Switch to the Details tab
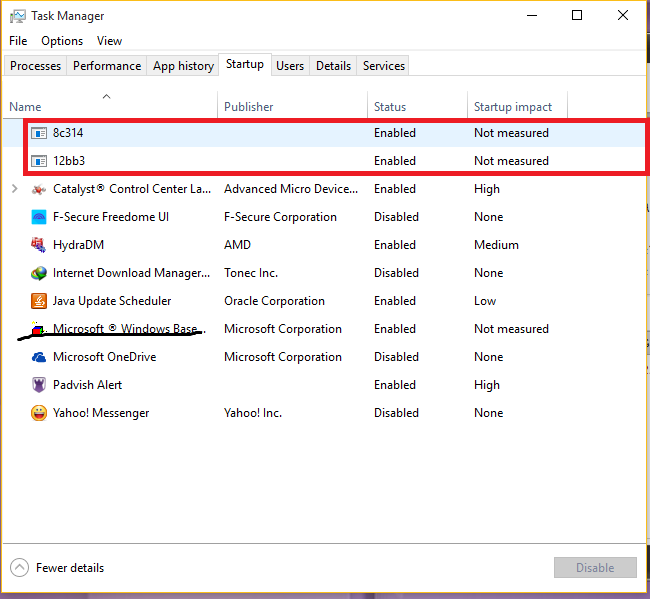The height and width of the screenshot is (599, 650). (x=333, y=66)
